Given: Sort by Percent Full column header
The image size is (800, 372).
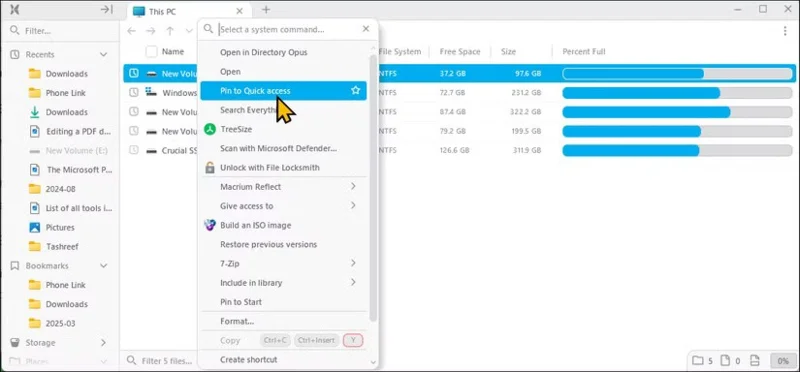Looking at the screenshot, I should point(584,52).
